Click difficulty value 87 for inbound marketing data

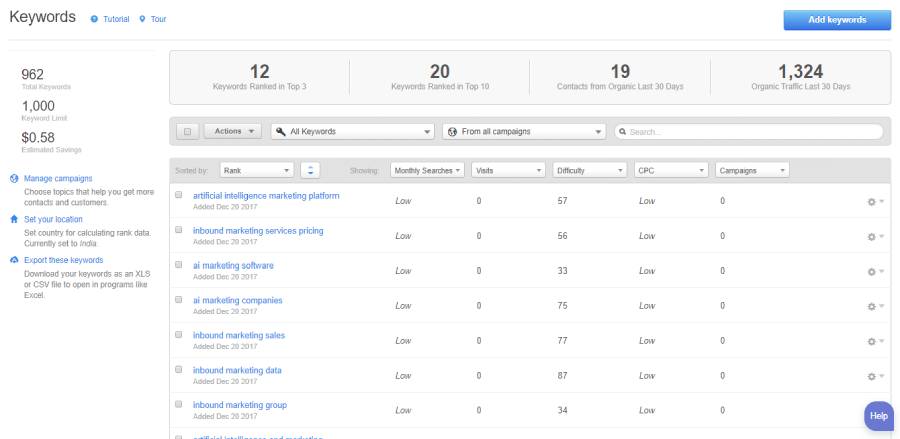coord(562,375)
